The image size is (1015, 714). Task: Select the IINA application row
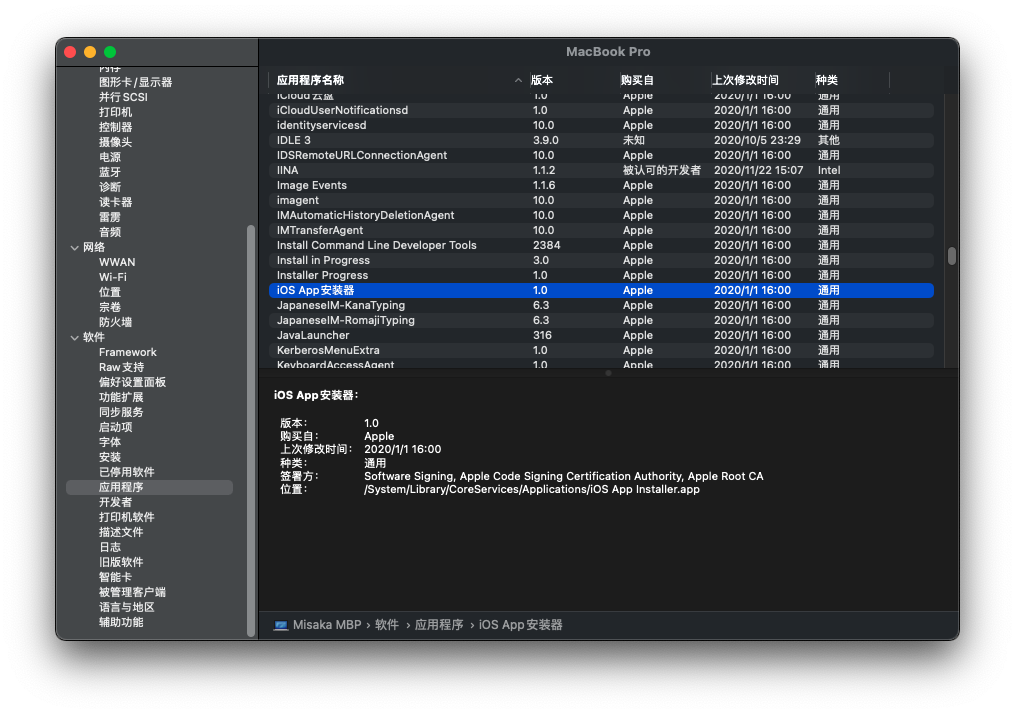pyautogui.click(x=601, y=170)
